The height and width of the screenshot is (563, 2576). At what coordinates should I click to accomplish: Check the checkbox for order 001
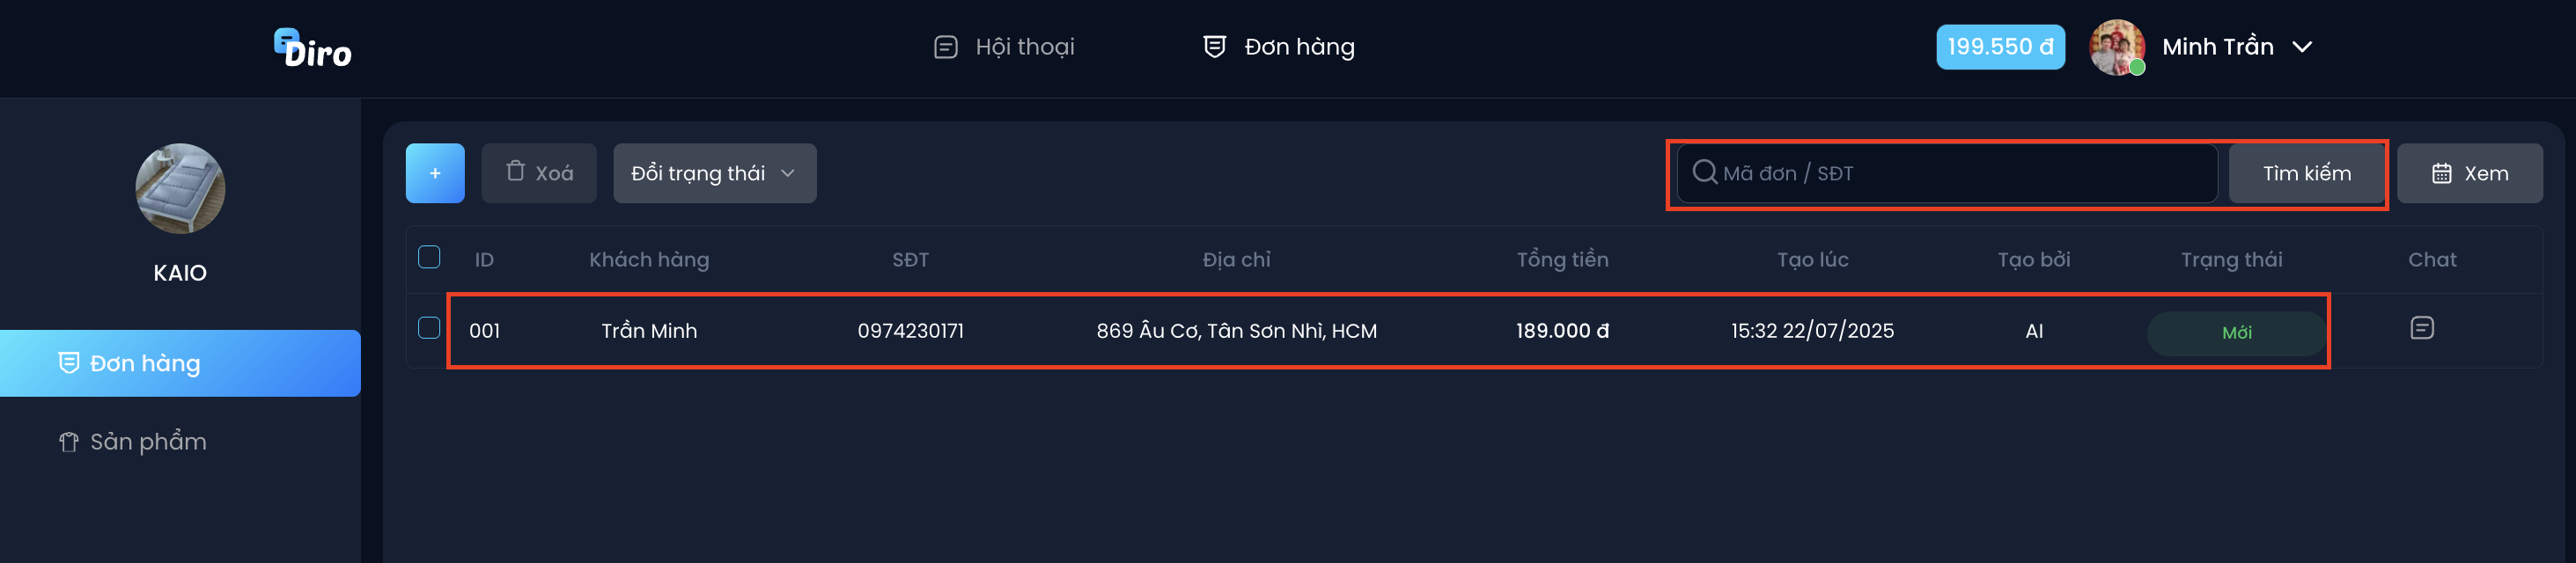point(429,328)
